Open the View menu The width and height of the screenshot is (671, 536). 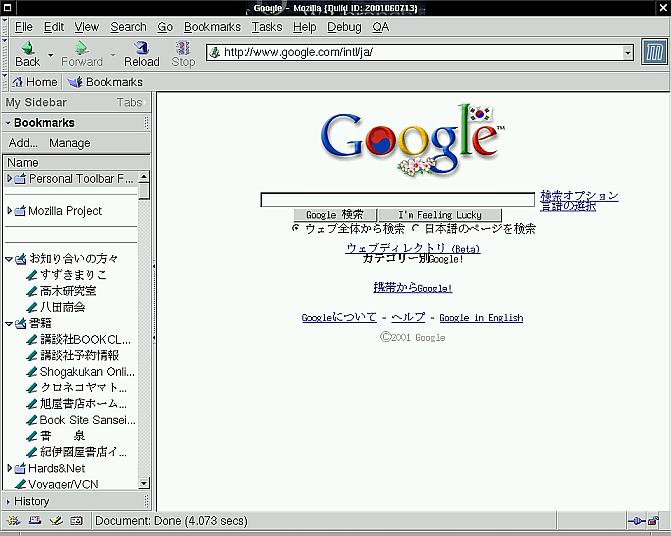(86, 27)
